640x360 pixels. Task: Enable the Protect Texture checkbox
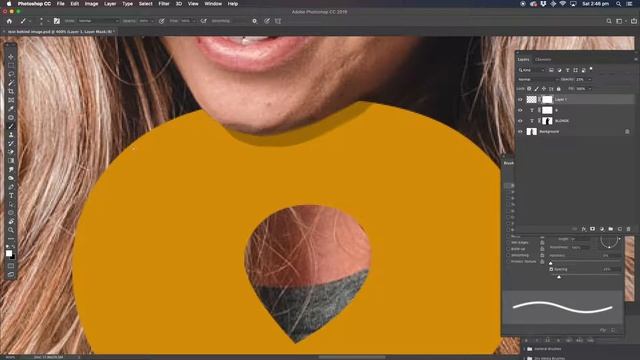click(509, 261)
